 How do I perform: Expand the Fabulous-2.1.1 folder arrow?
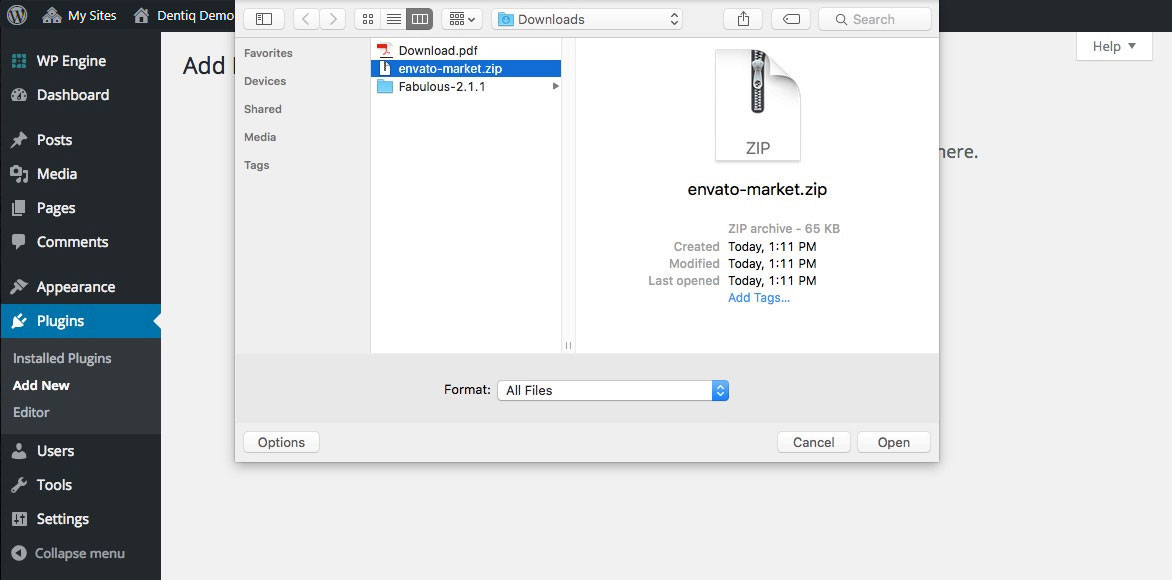pos(555,87)
